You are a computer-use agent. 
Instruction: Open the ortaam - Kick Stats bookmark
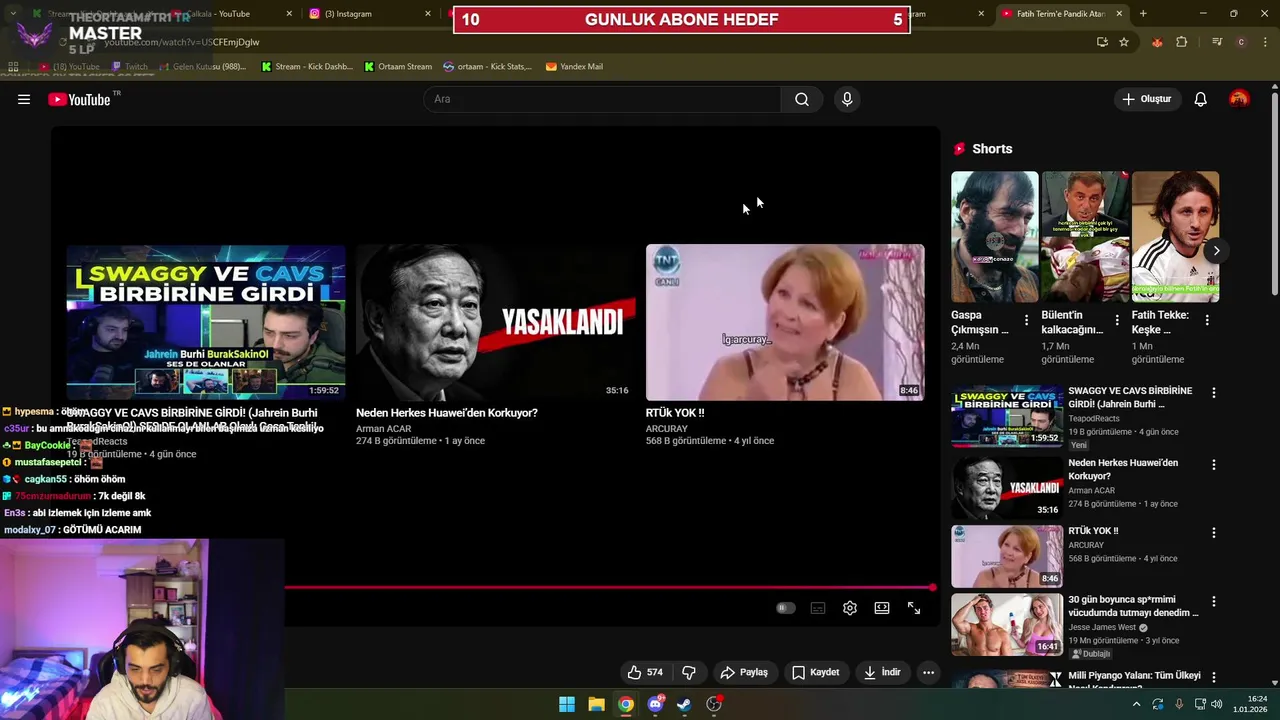pyautogui.click(x=488, y=66)
